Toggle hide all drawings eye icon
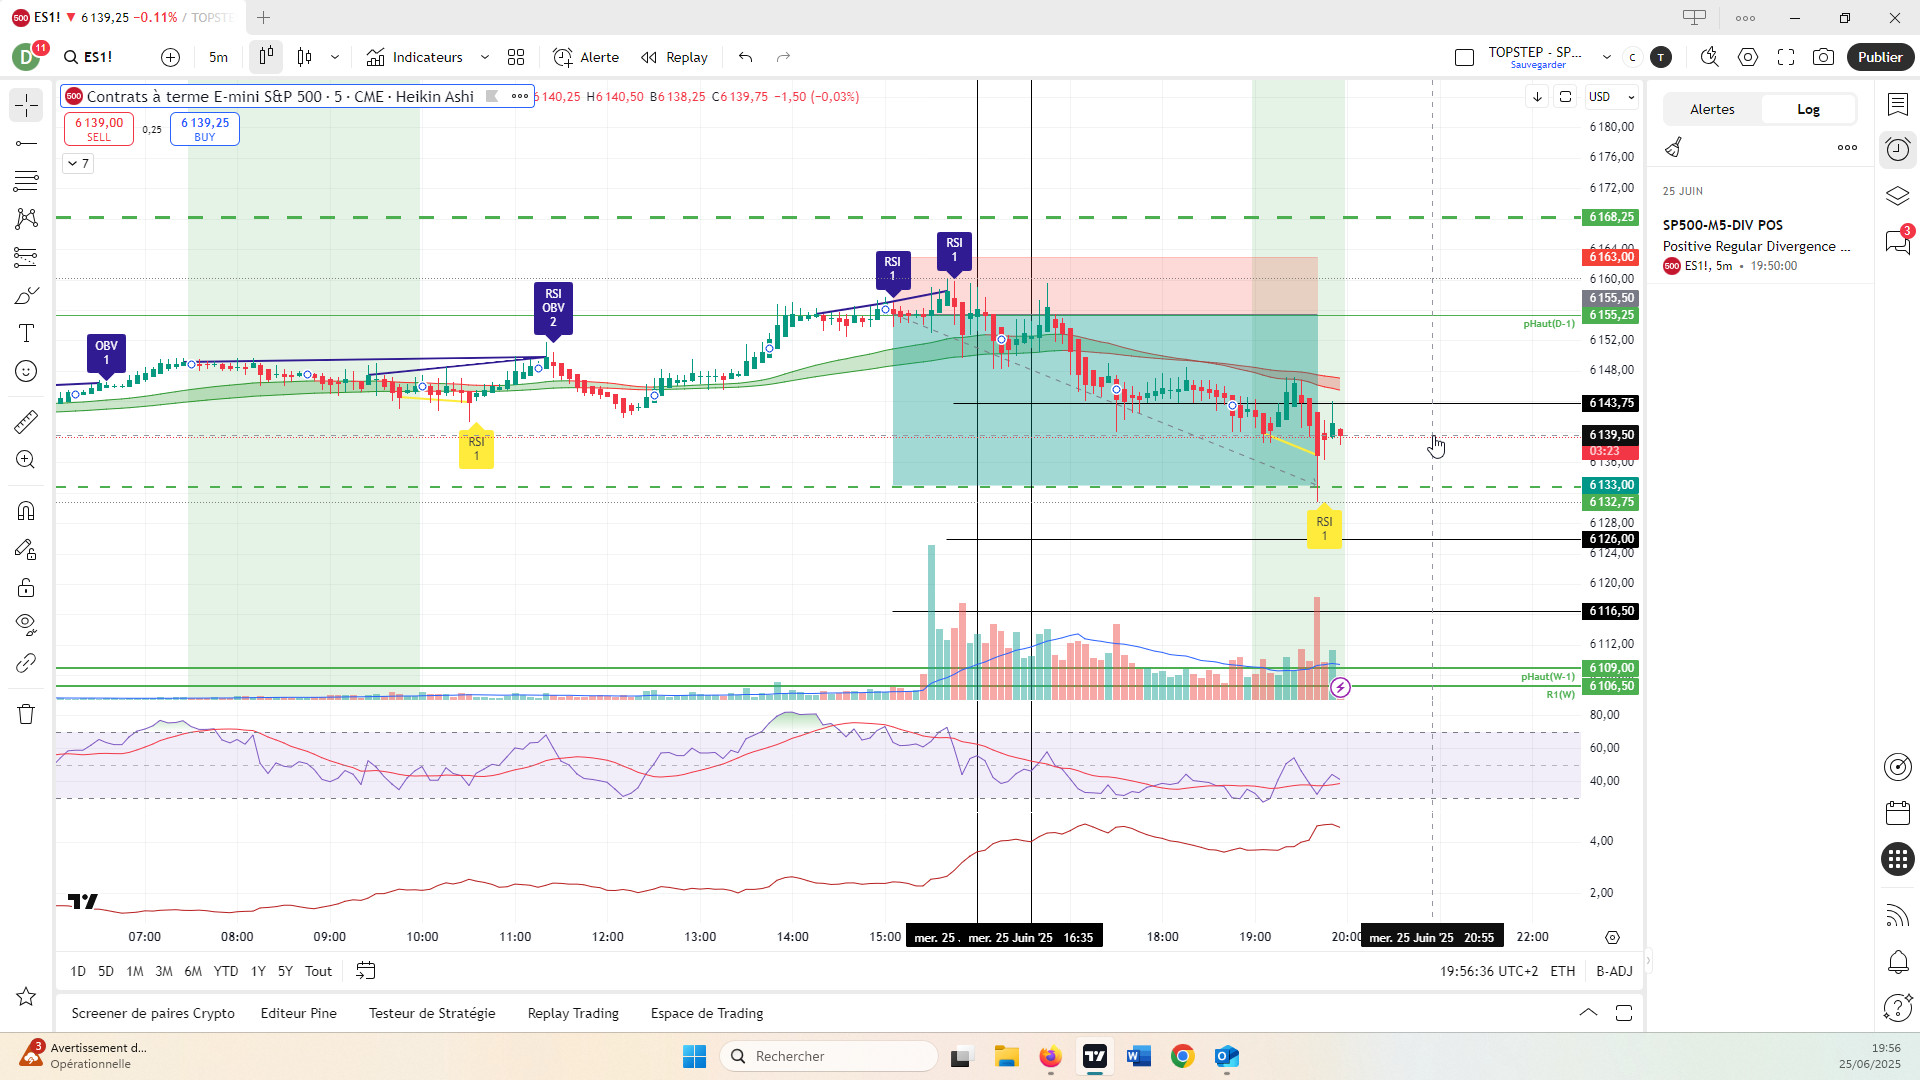The width and height of the screenshot is (1920, 1080). click(x=26, y=625)
